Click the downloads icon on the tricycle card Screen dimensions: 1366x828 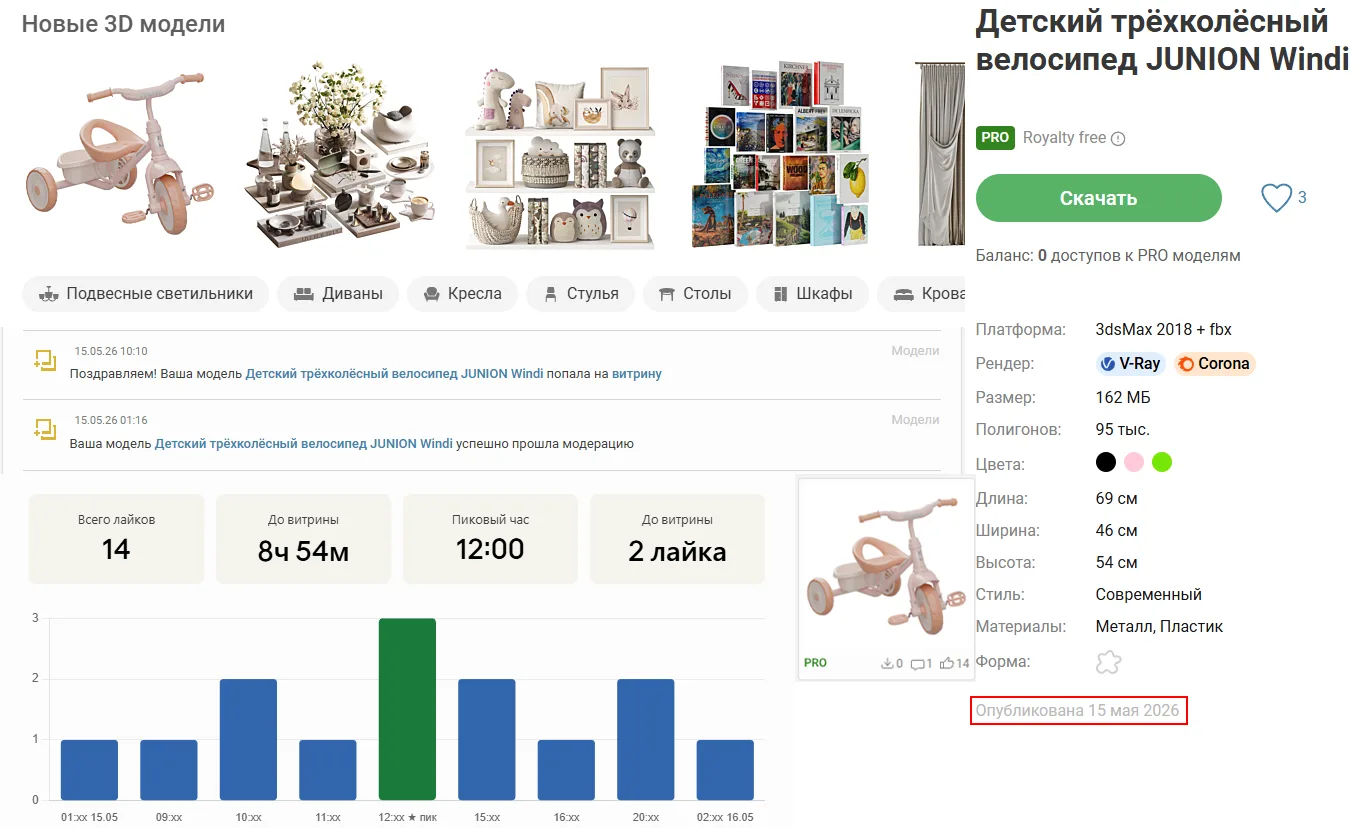point(886,663)
